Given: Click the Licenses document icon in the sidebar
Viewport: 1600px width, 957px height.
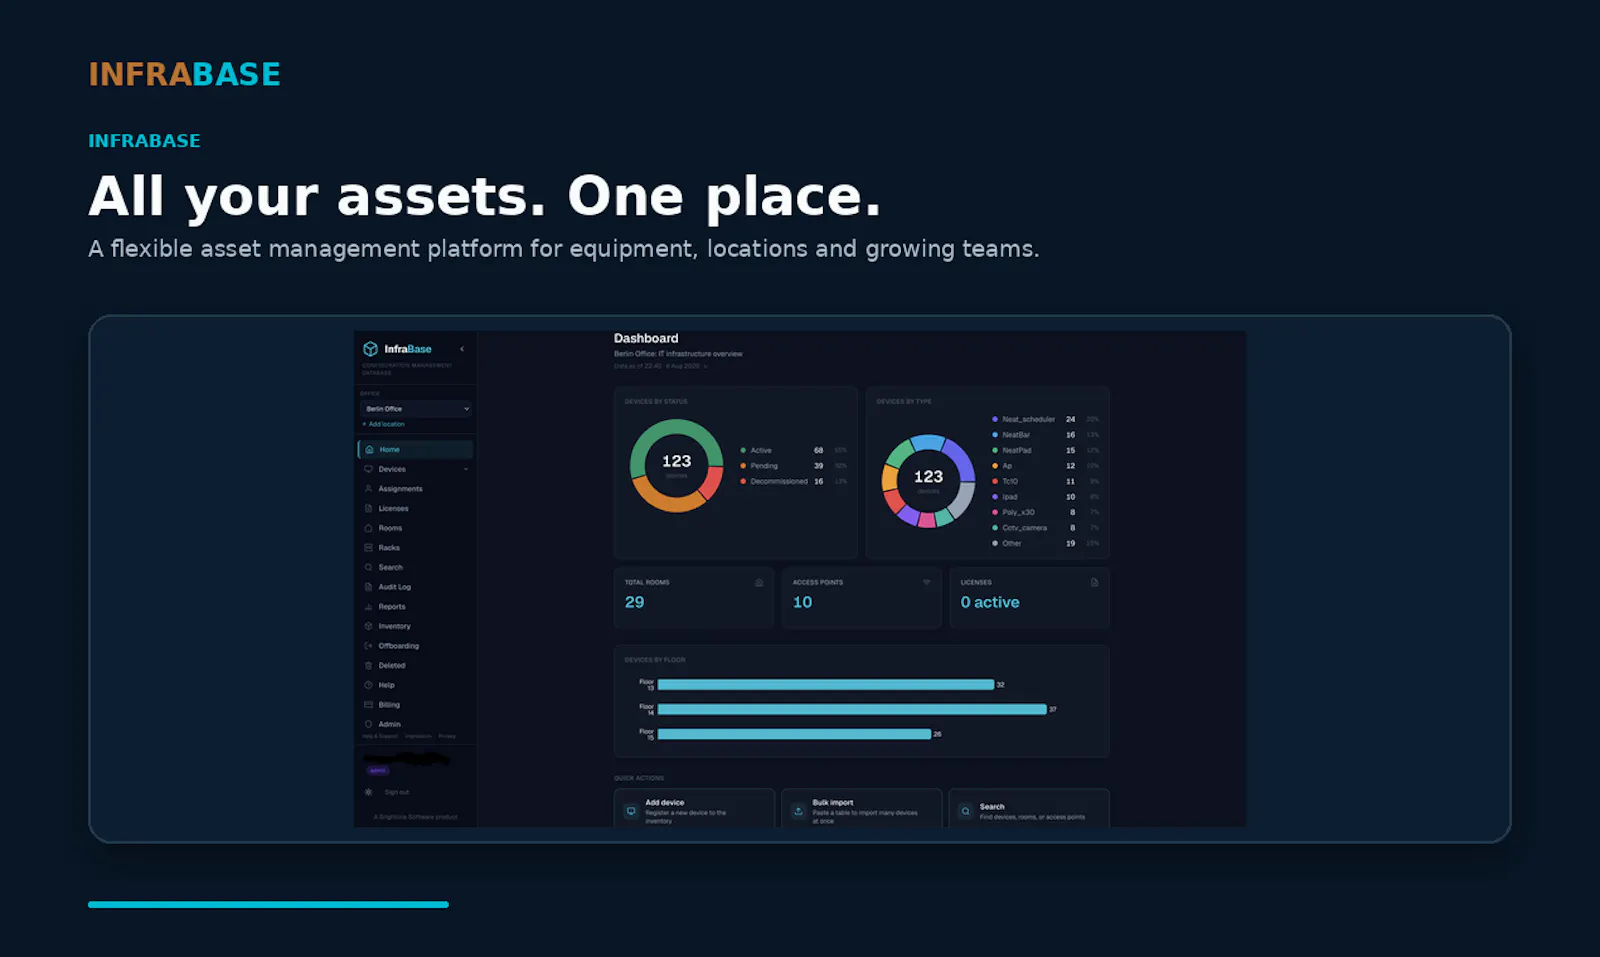Looking at the screenshot, I should tap(368, 509).
